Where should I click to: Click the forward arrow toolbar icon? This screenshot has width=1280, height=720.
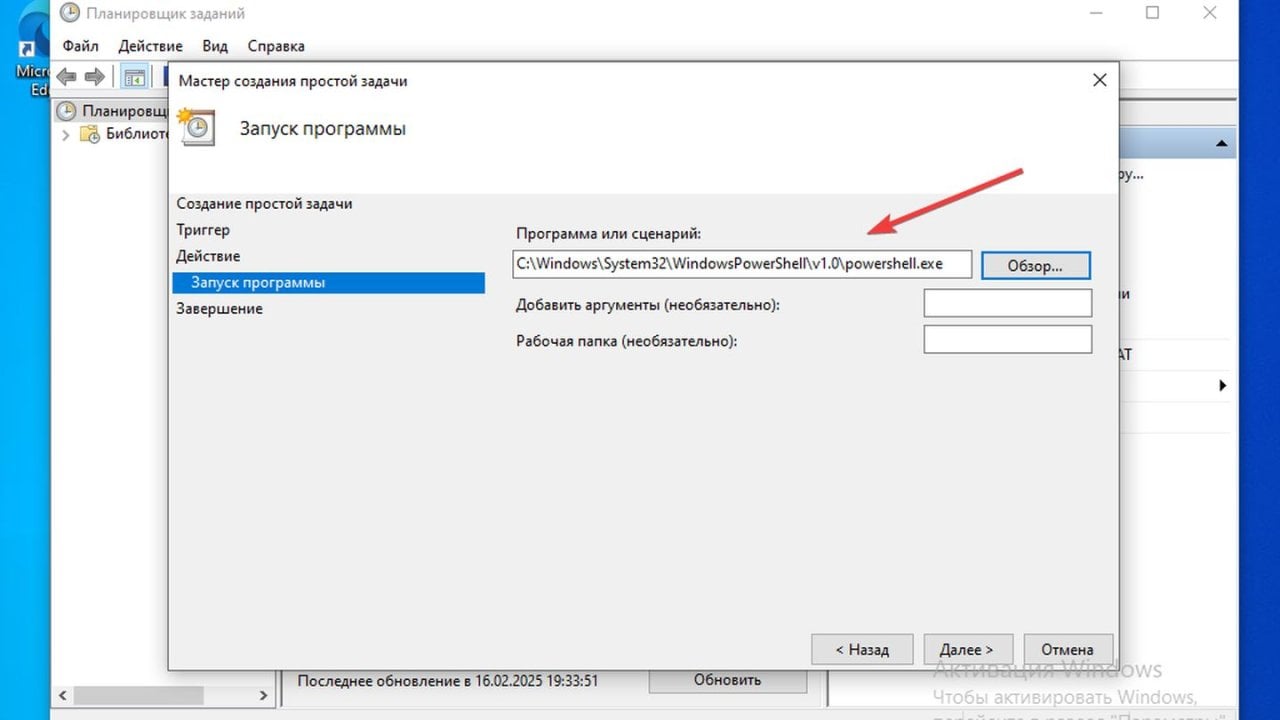(x=95, y=77)
